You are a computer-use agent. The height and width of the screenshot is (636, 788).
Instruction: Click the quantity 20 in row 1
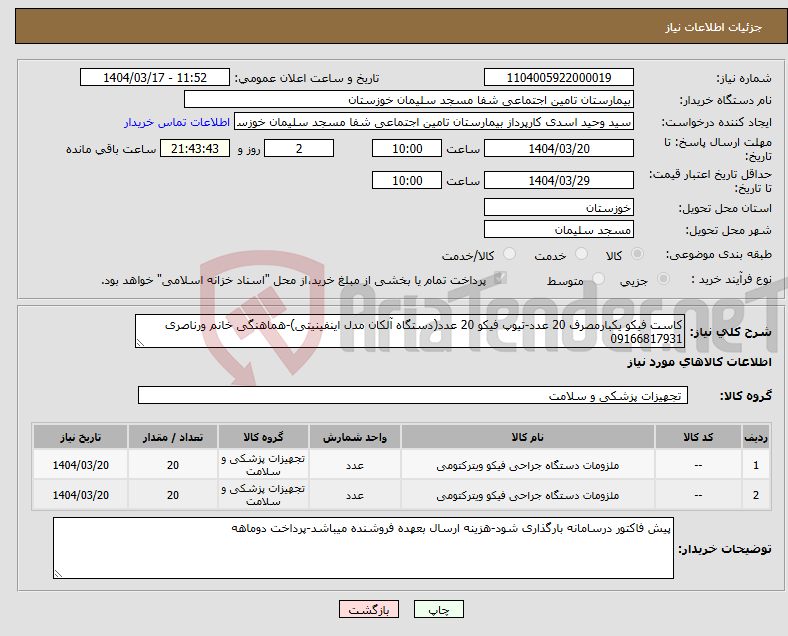click(x=173, y=465)
